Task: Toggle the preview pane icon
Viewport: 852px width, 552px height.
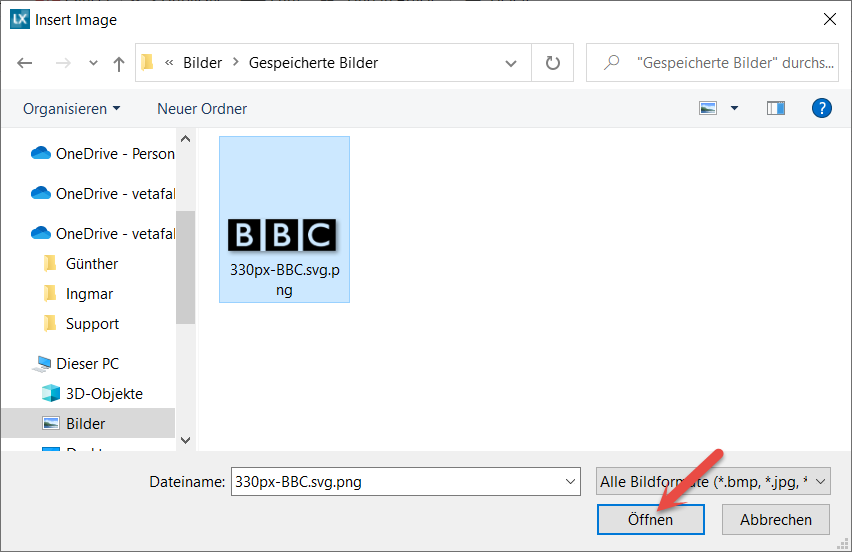Action: click(x=775, y=108)
